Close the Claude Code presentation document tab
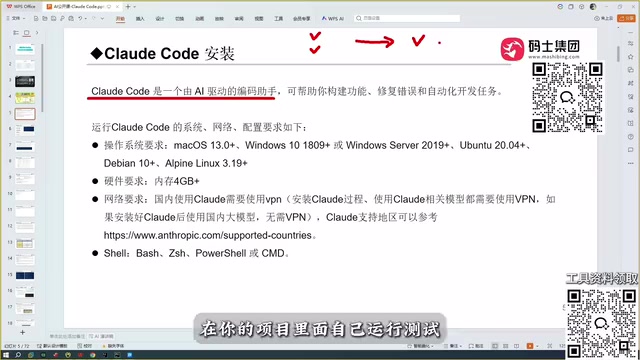 click(118, 7)
